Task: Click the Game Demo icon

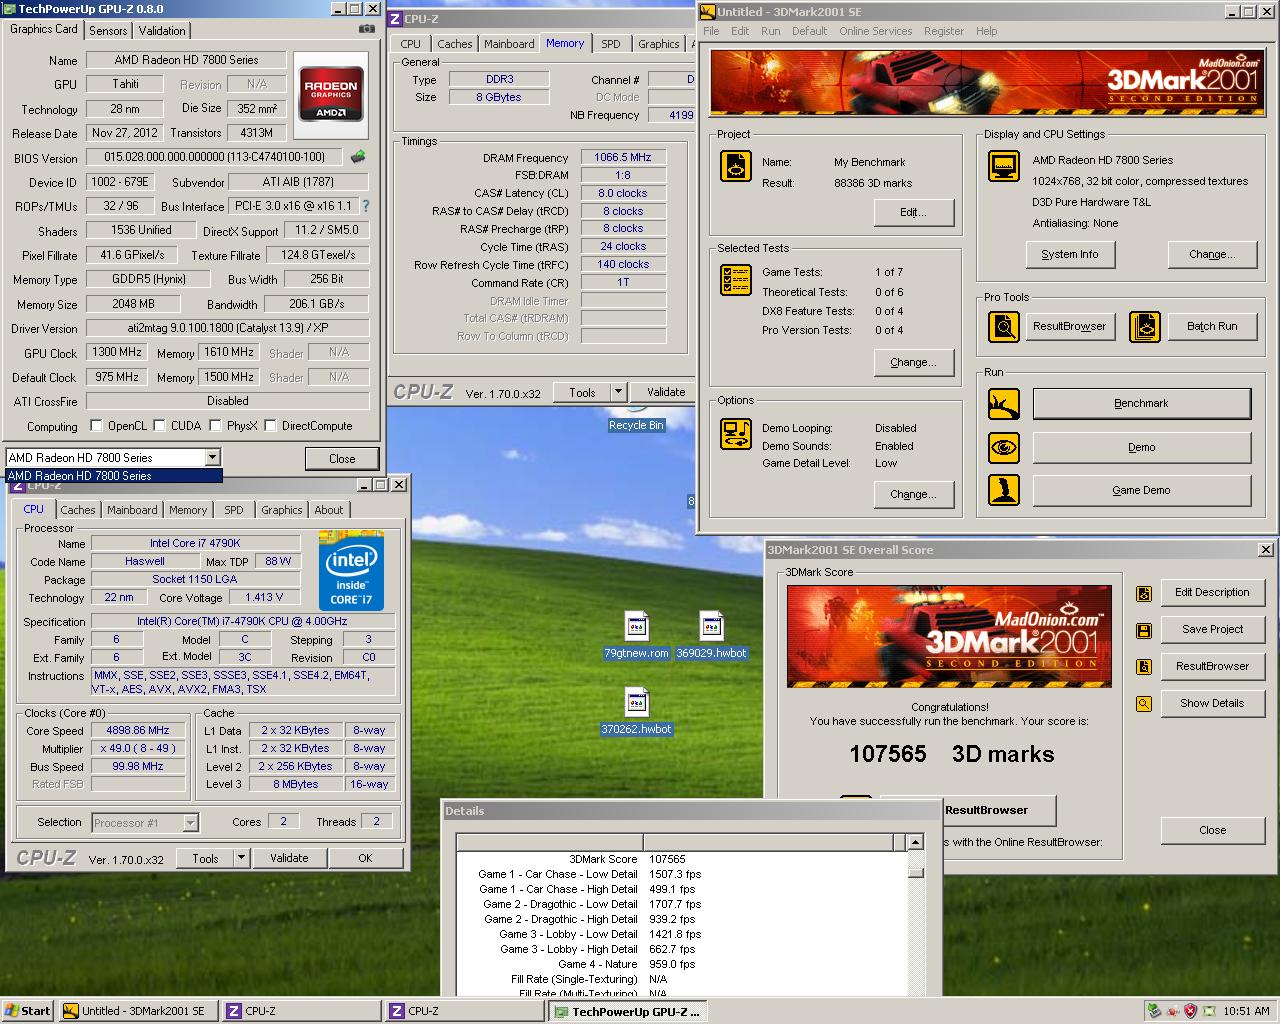Action: [x=1003, y=490]
